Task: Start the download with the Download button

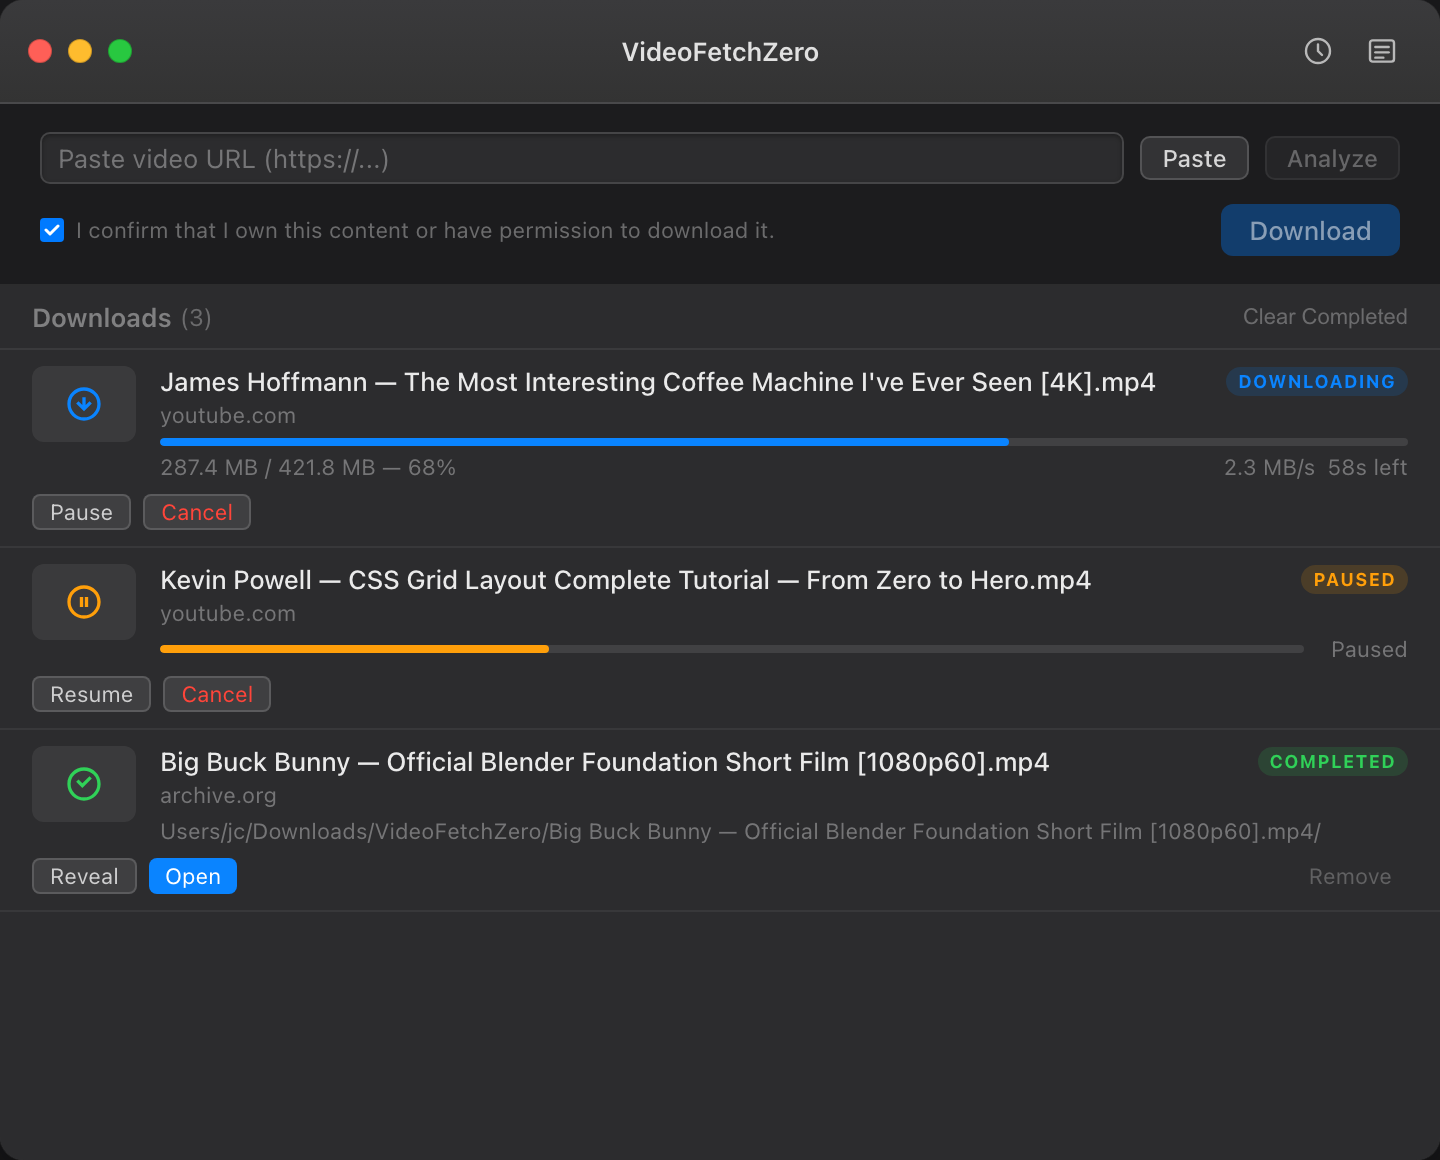Action: [1310, 230]
